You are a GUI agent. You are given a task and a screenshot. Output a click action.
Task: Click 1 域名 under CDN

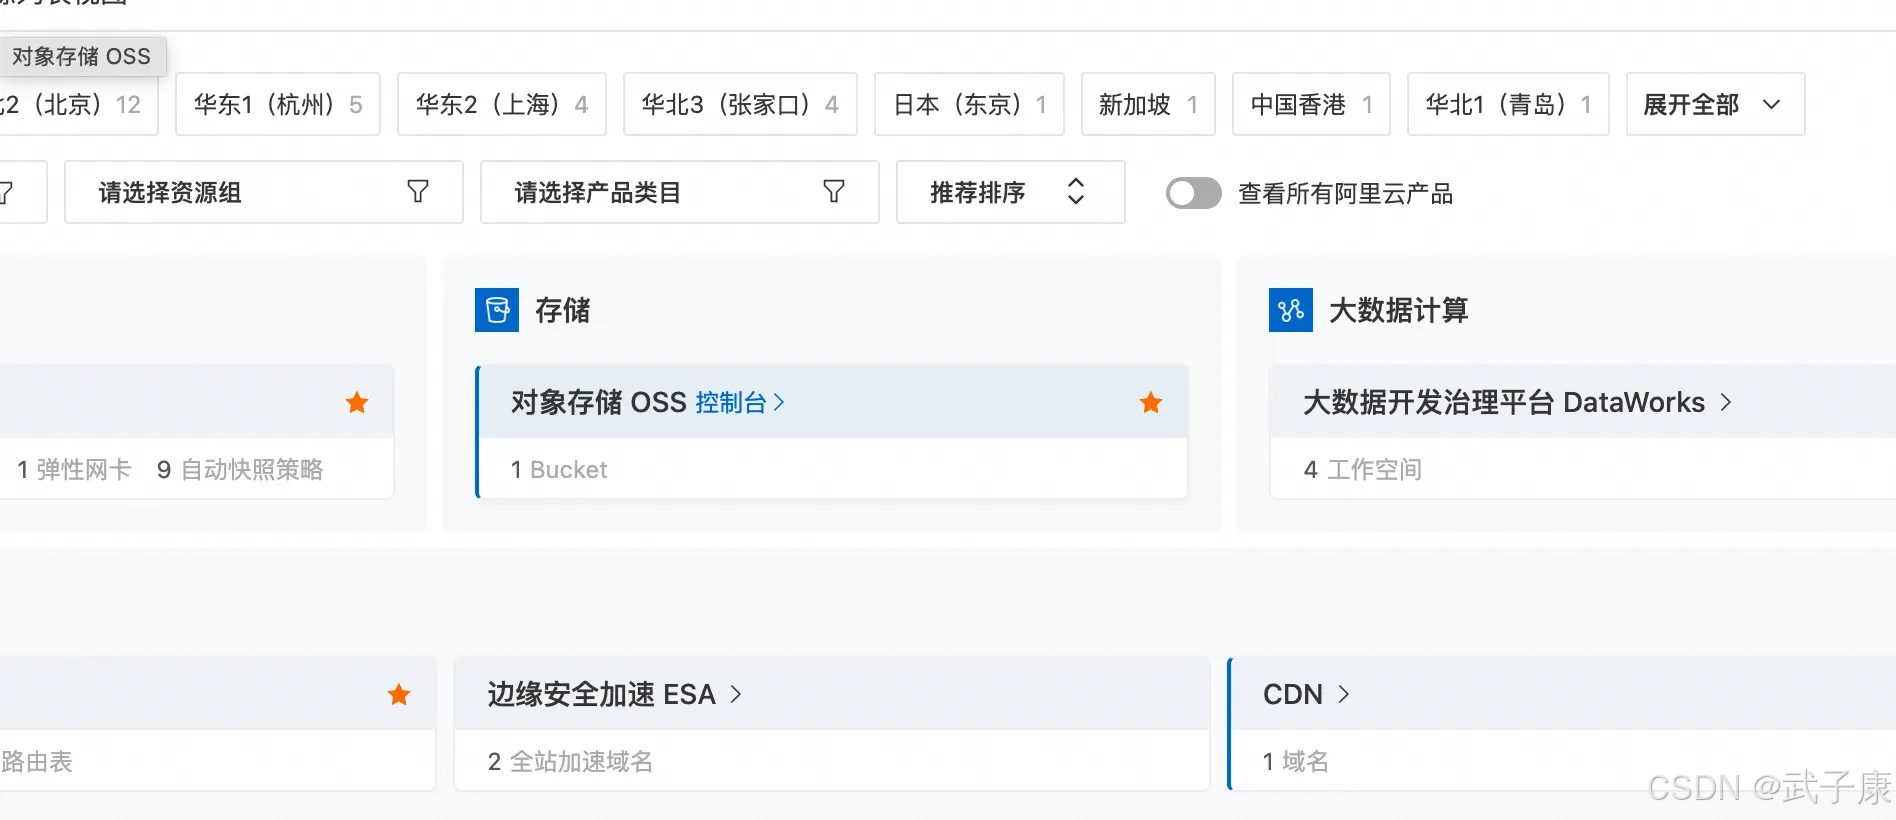click(1296, 762)
